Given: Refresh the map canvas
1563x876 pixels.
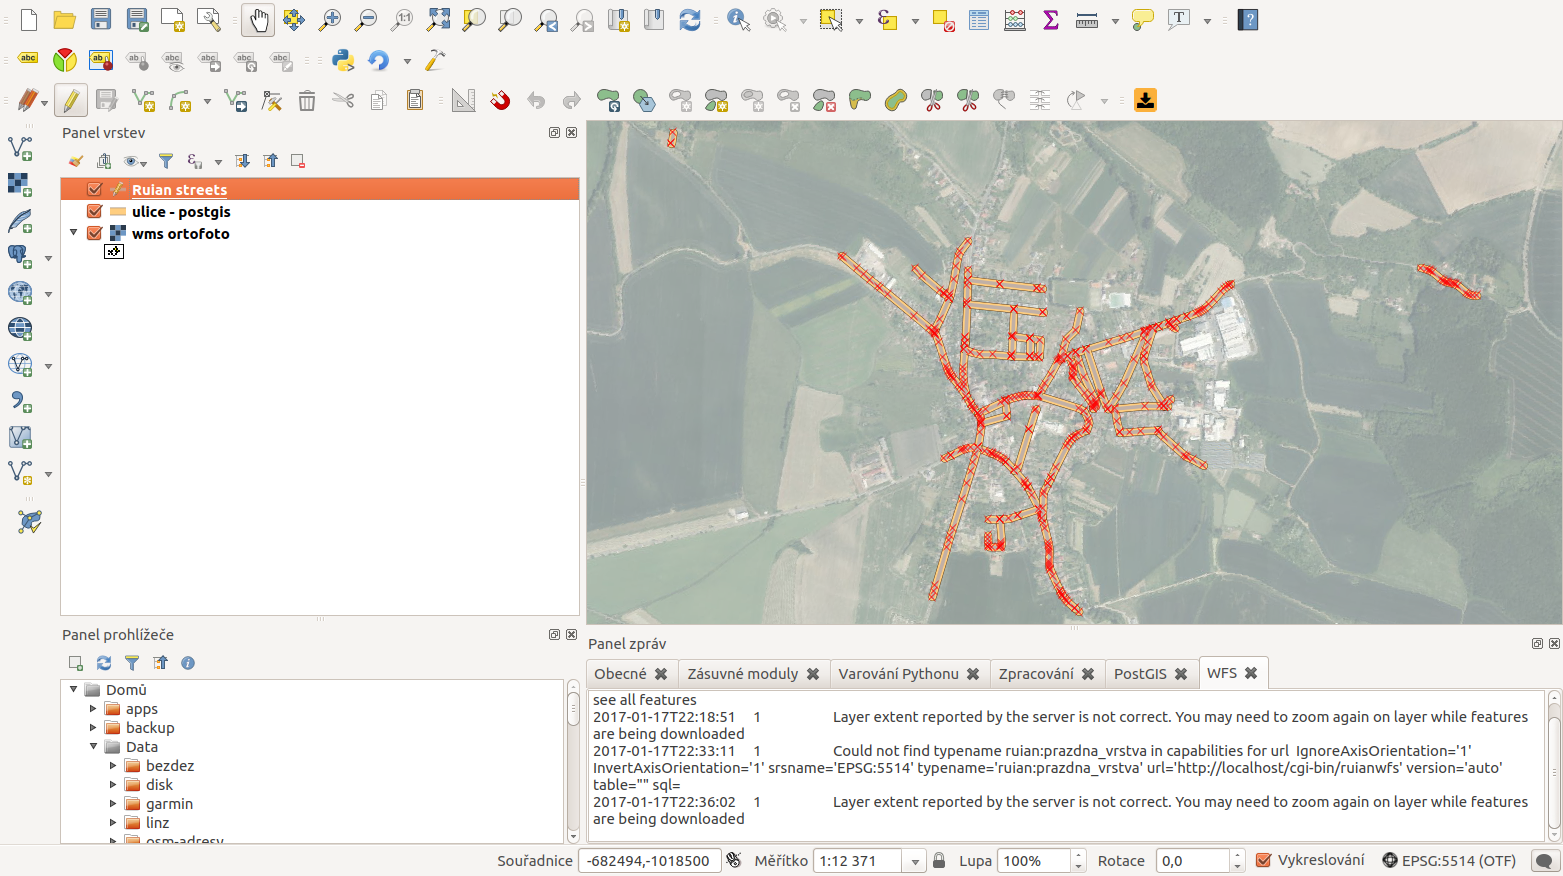Looking at the screenshot, I should click(x=689, y=20).
